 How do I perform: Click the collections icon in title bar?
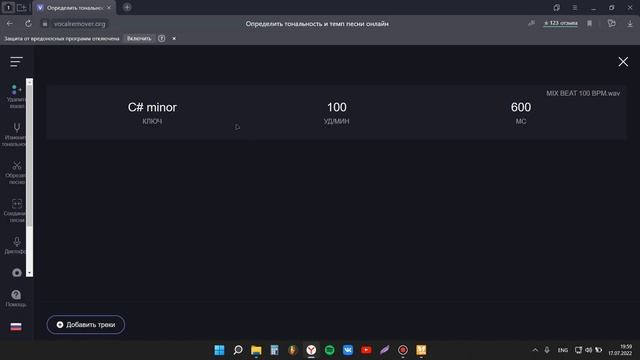coord(556,8)
